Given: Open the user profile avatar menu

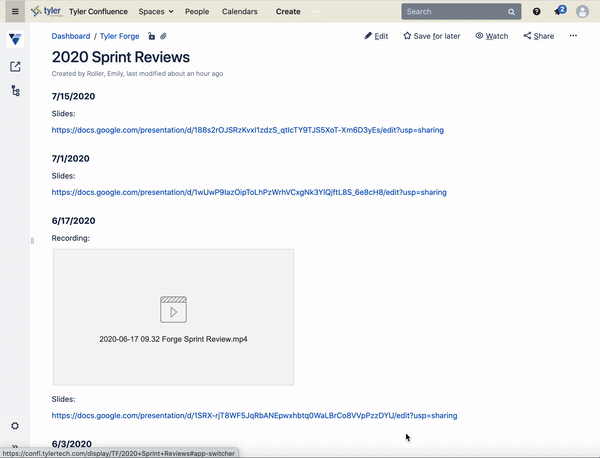Looking at the screenshot, I should pos(582,11).
